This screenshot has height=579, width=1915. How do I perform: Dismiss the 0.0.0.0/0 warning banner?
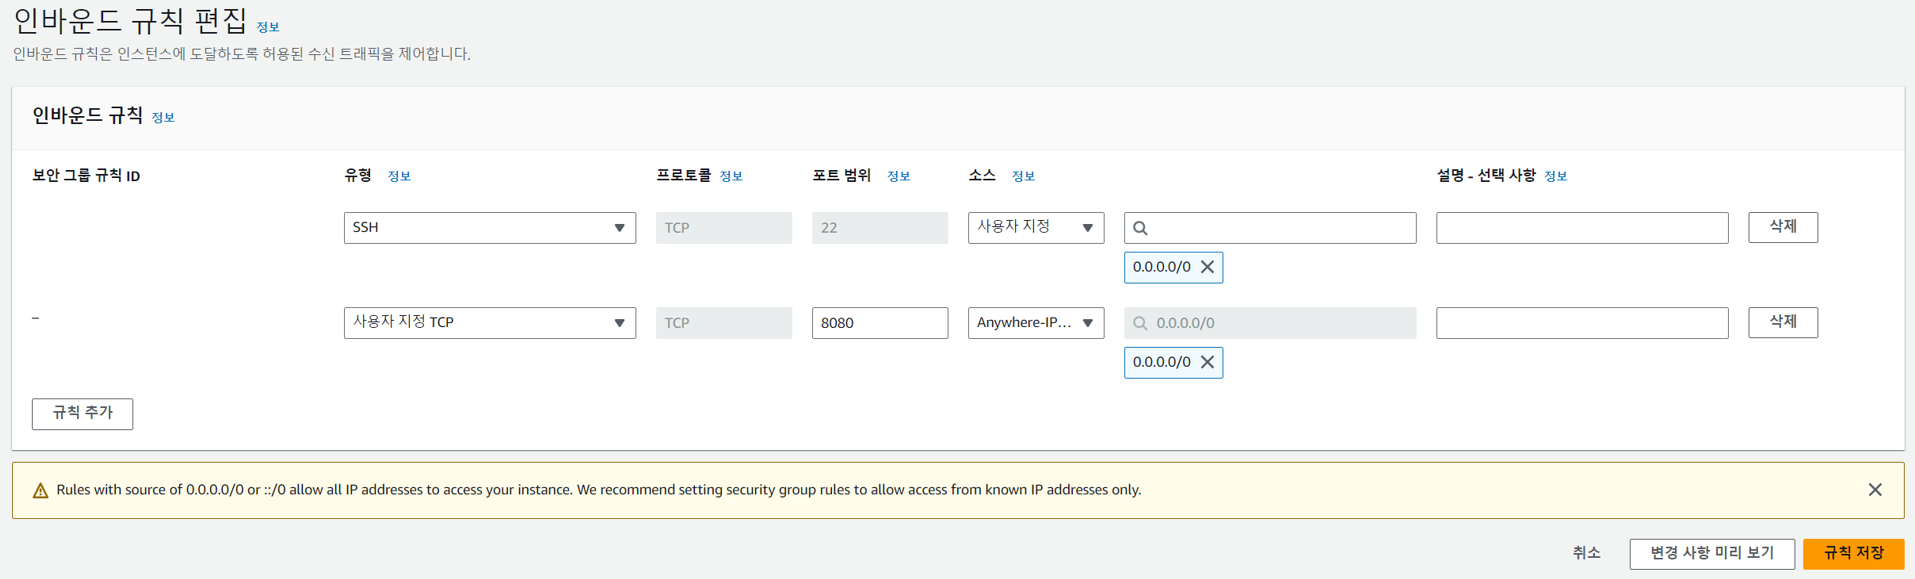tap(1875, 490)
